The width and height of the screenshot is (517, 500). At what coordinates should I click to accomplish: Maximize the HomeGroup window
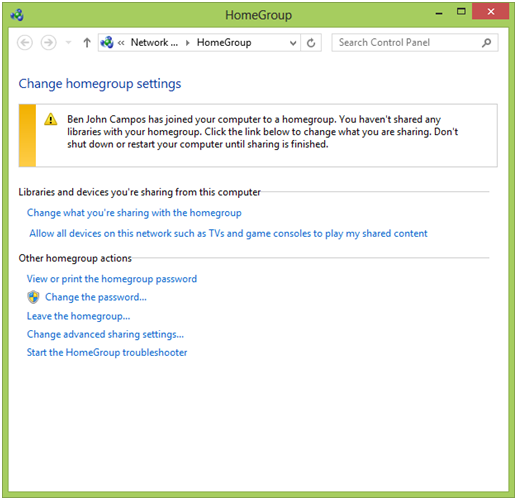tap(461, 12)
